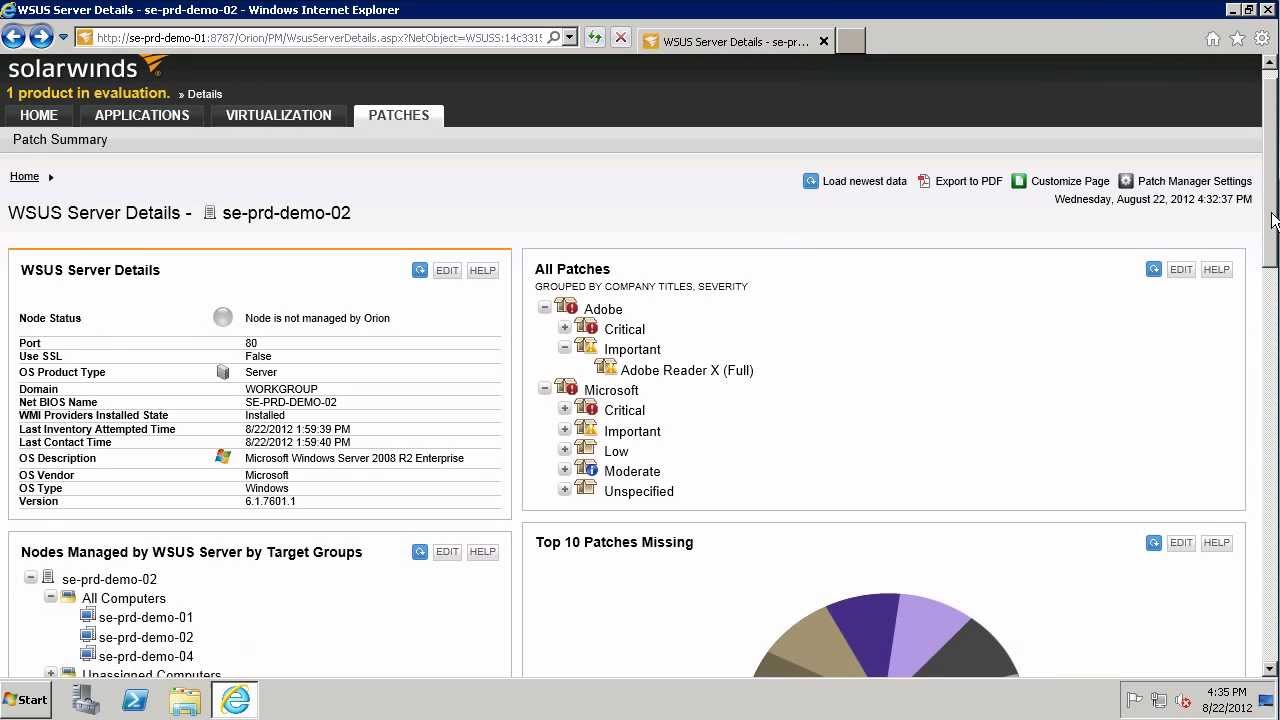Expand Microsoft Moderate patches

[565, 470]
